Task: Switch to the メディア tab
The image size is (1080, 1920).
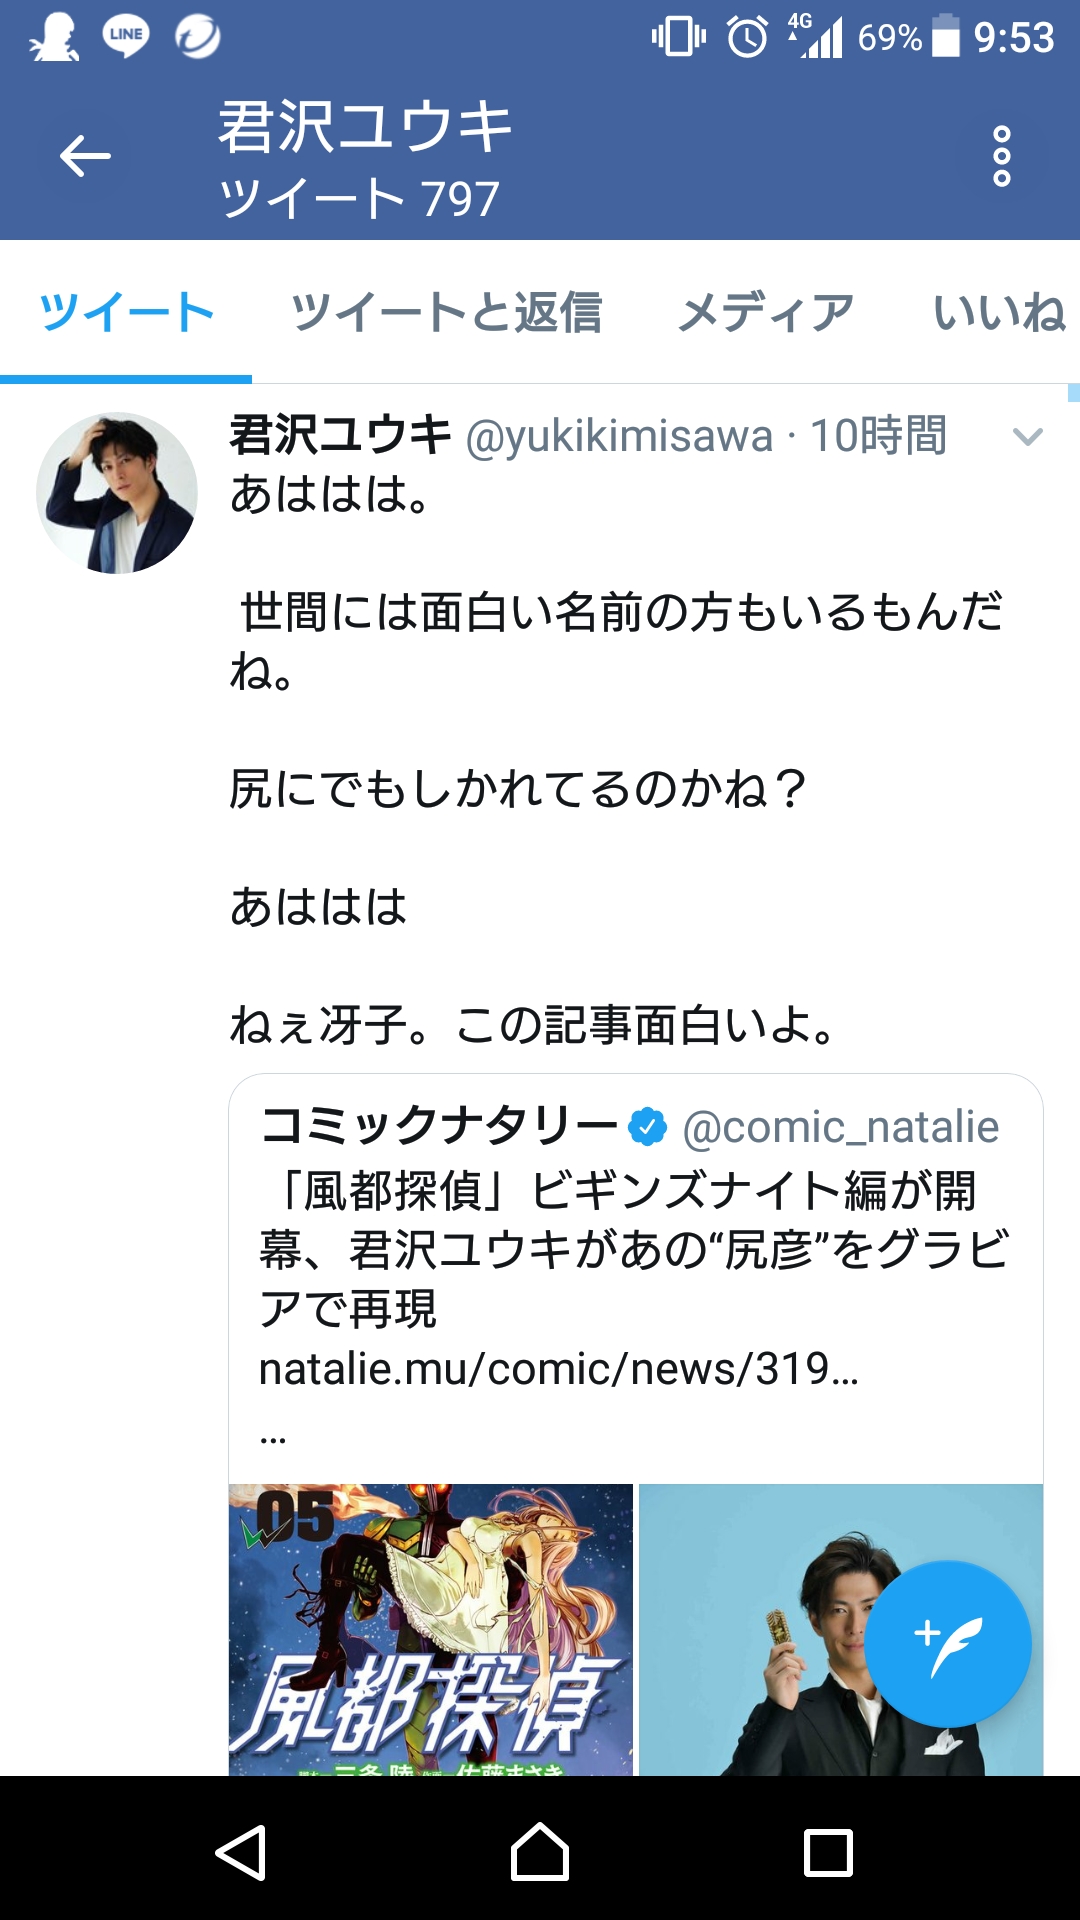Action: point(766,312)
